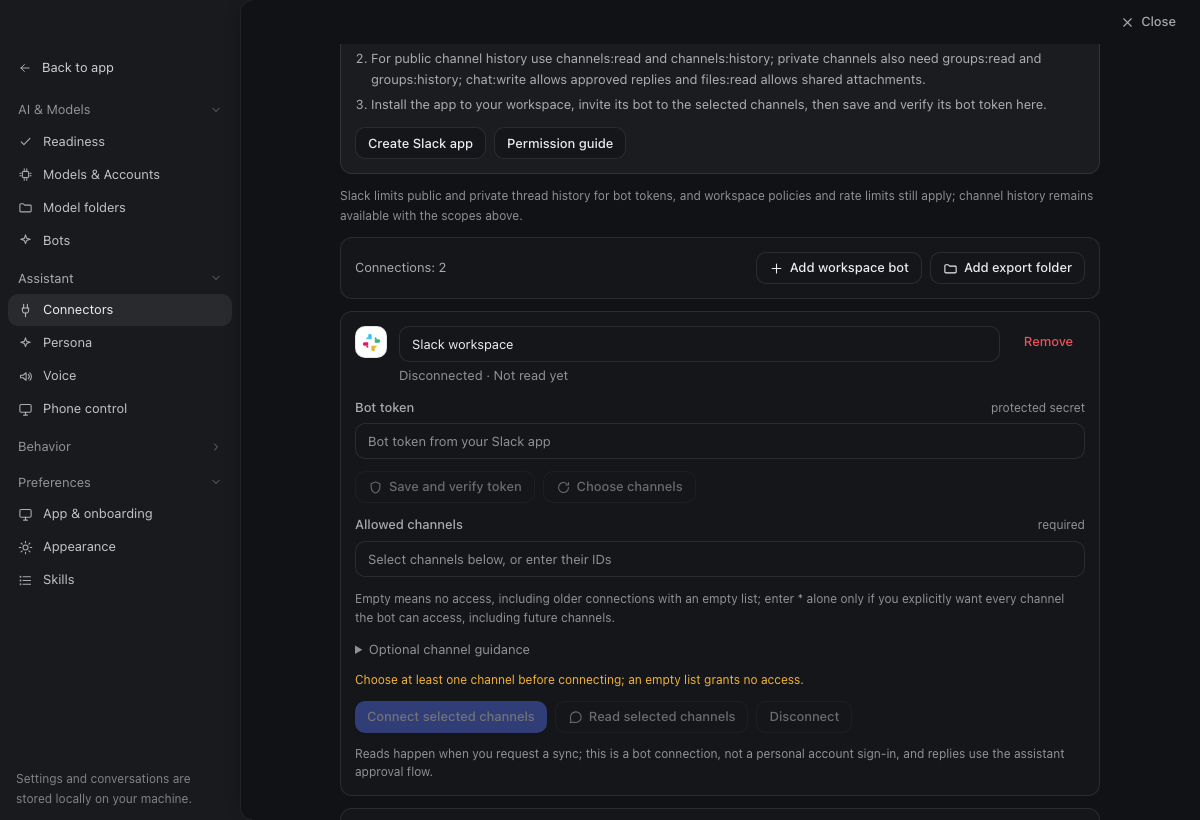This screenshot has height=820, width=1200.
Task: Click Connect selected channels
Action: tap(451, 717)
